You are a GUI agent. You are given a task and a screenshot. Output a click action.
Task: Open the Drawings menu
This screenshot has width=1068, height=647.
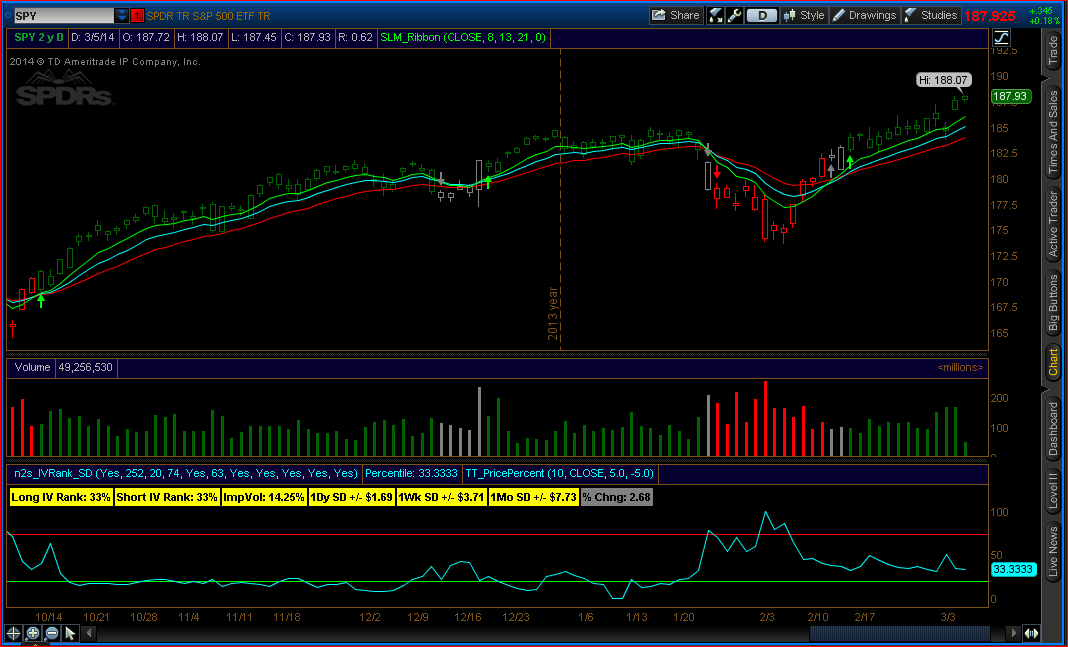pyautogui.click(x=865, y=15)
